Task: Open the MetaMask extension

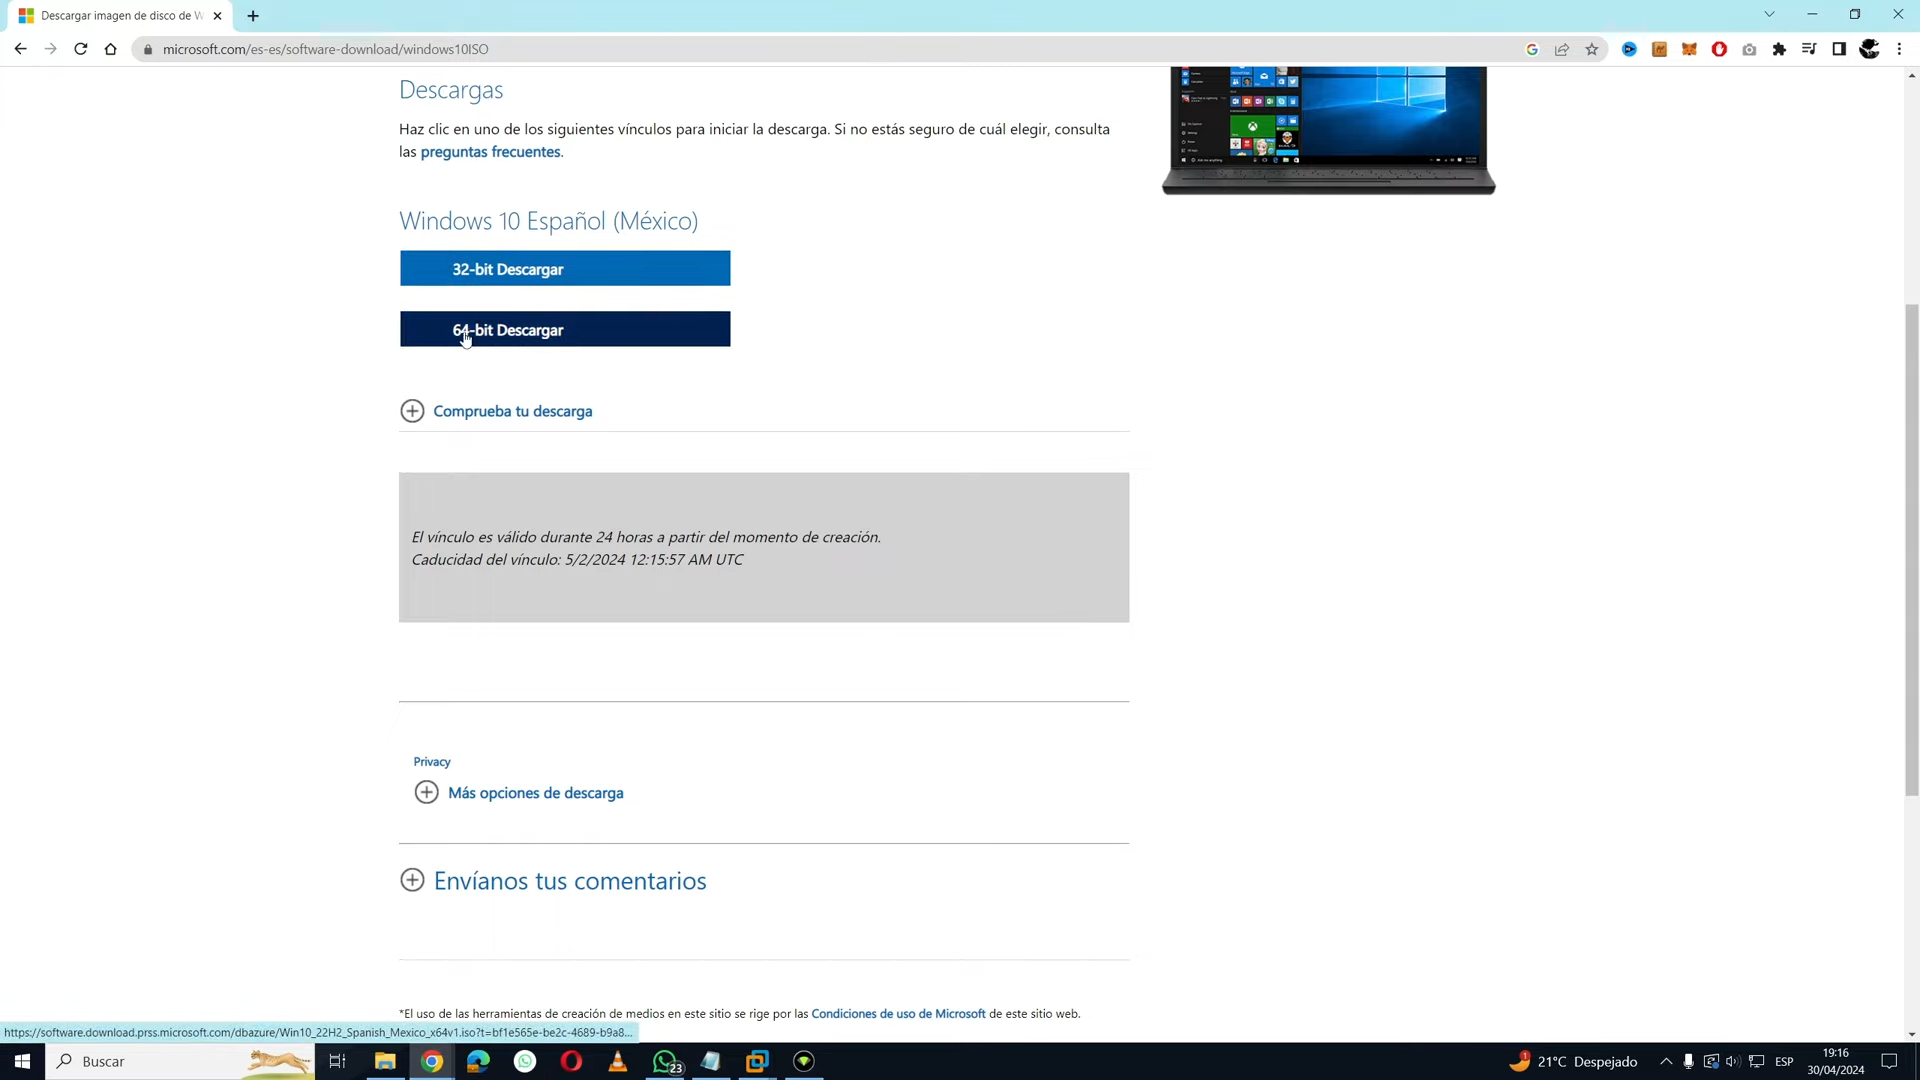Action: click(x=1689, y=49)
